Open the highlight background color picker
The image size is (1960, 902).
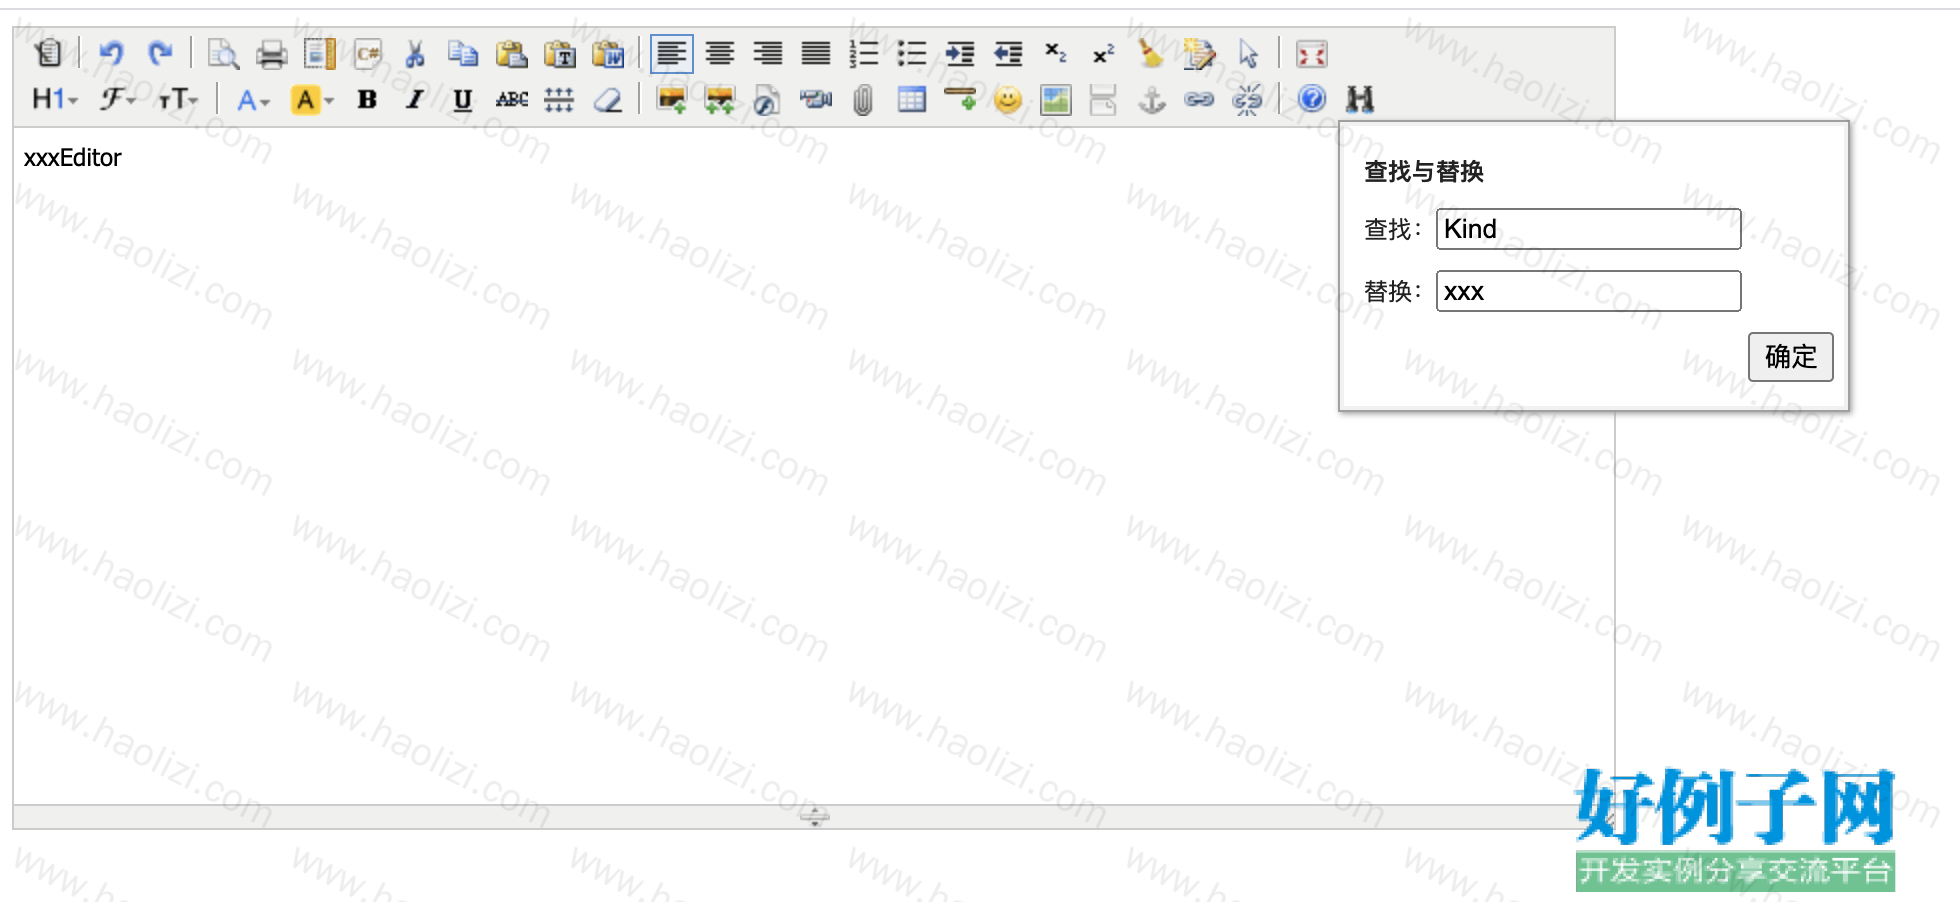point(311,99)
